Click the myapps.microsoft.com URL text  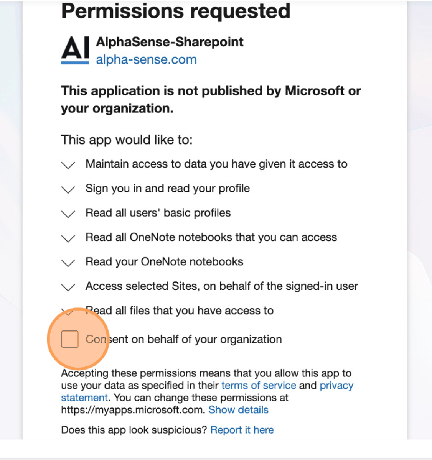pyautogui.click(x=132, y=410)
